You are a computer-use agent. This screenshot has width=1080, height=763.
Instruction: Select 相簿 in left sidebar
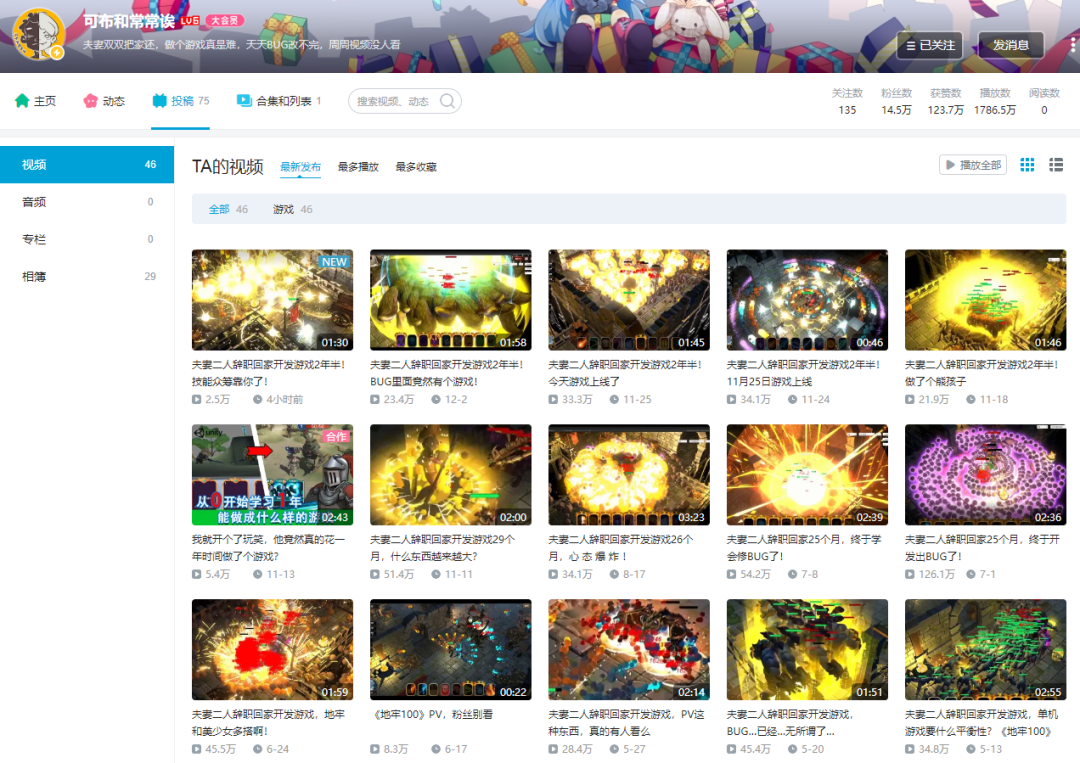point(35,276)
